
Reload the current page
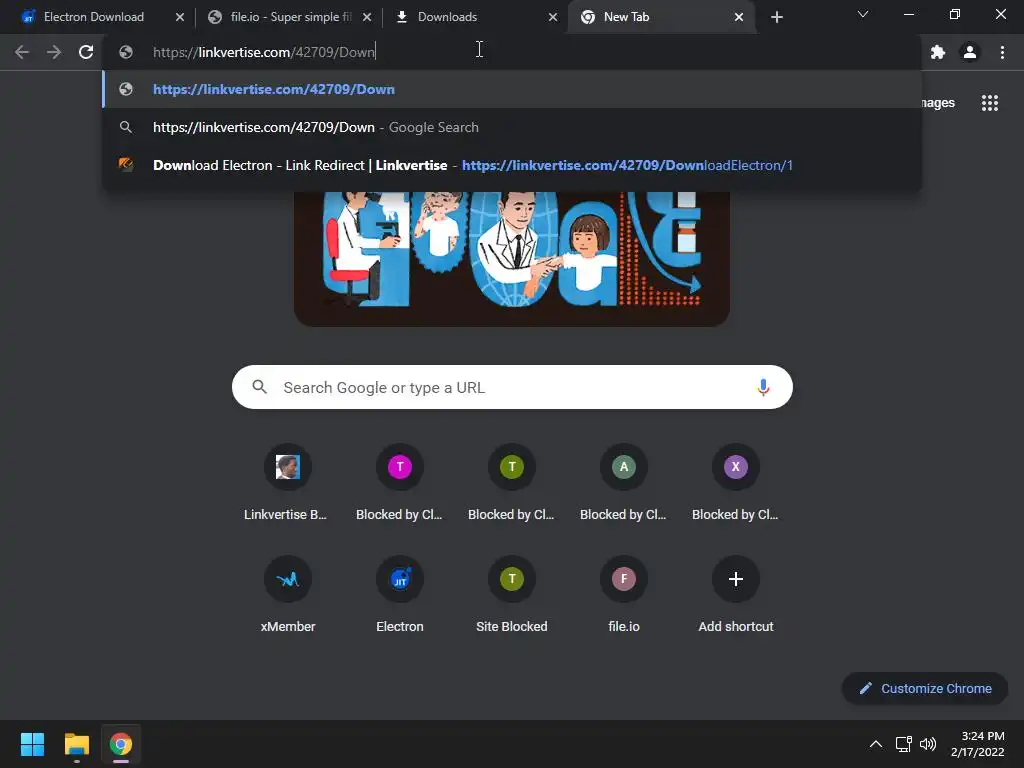86,52
